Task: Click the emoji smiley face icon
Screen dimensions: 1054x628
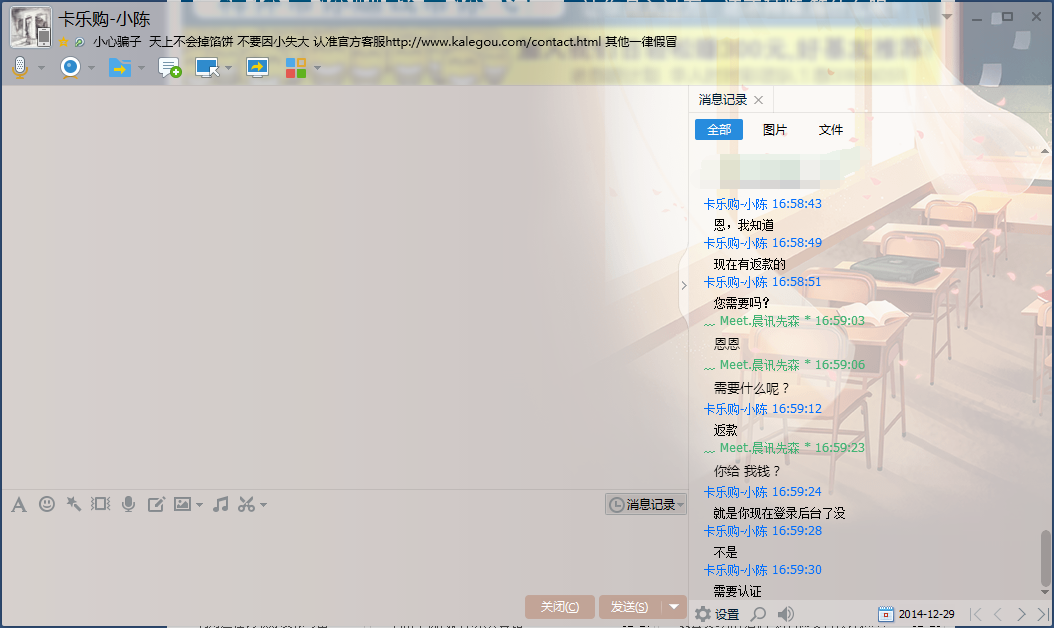Action: [47, 505]
